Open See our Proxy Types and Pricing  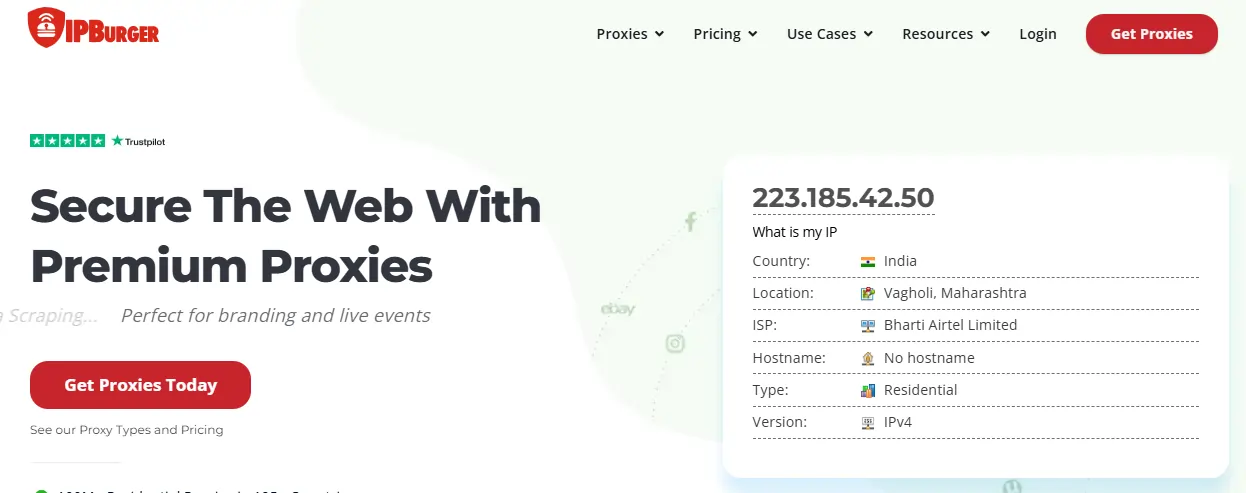(x=127, y=430)
